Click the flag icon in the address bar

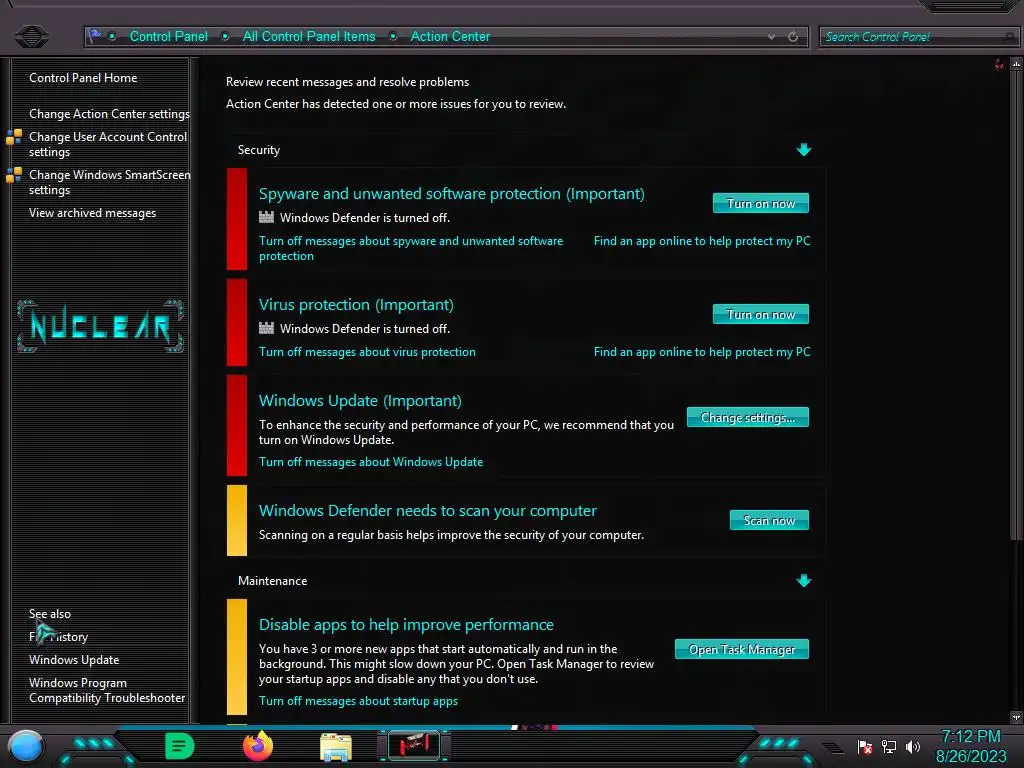point(95,36)
